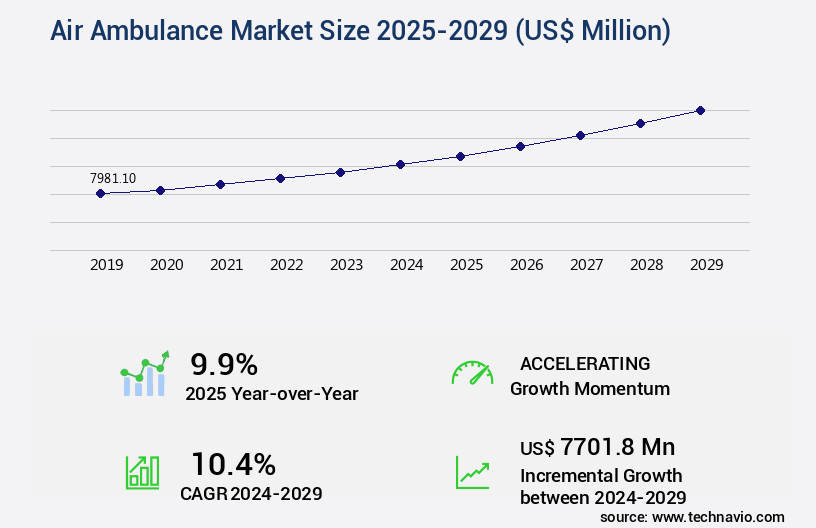Click the 9.9% year-over-year figure
The height and width of the screenshot is (528, 816).
[x=224, y=364]
